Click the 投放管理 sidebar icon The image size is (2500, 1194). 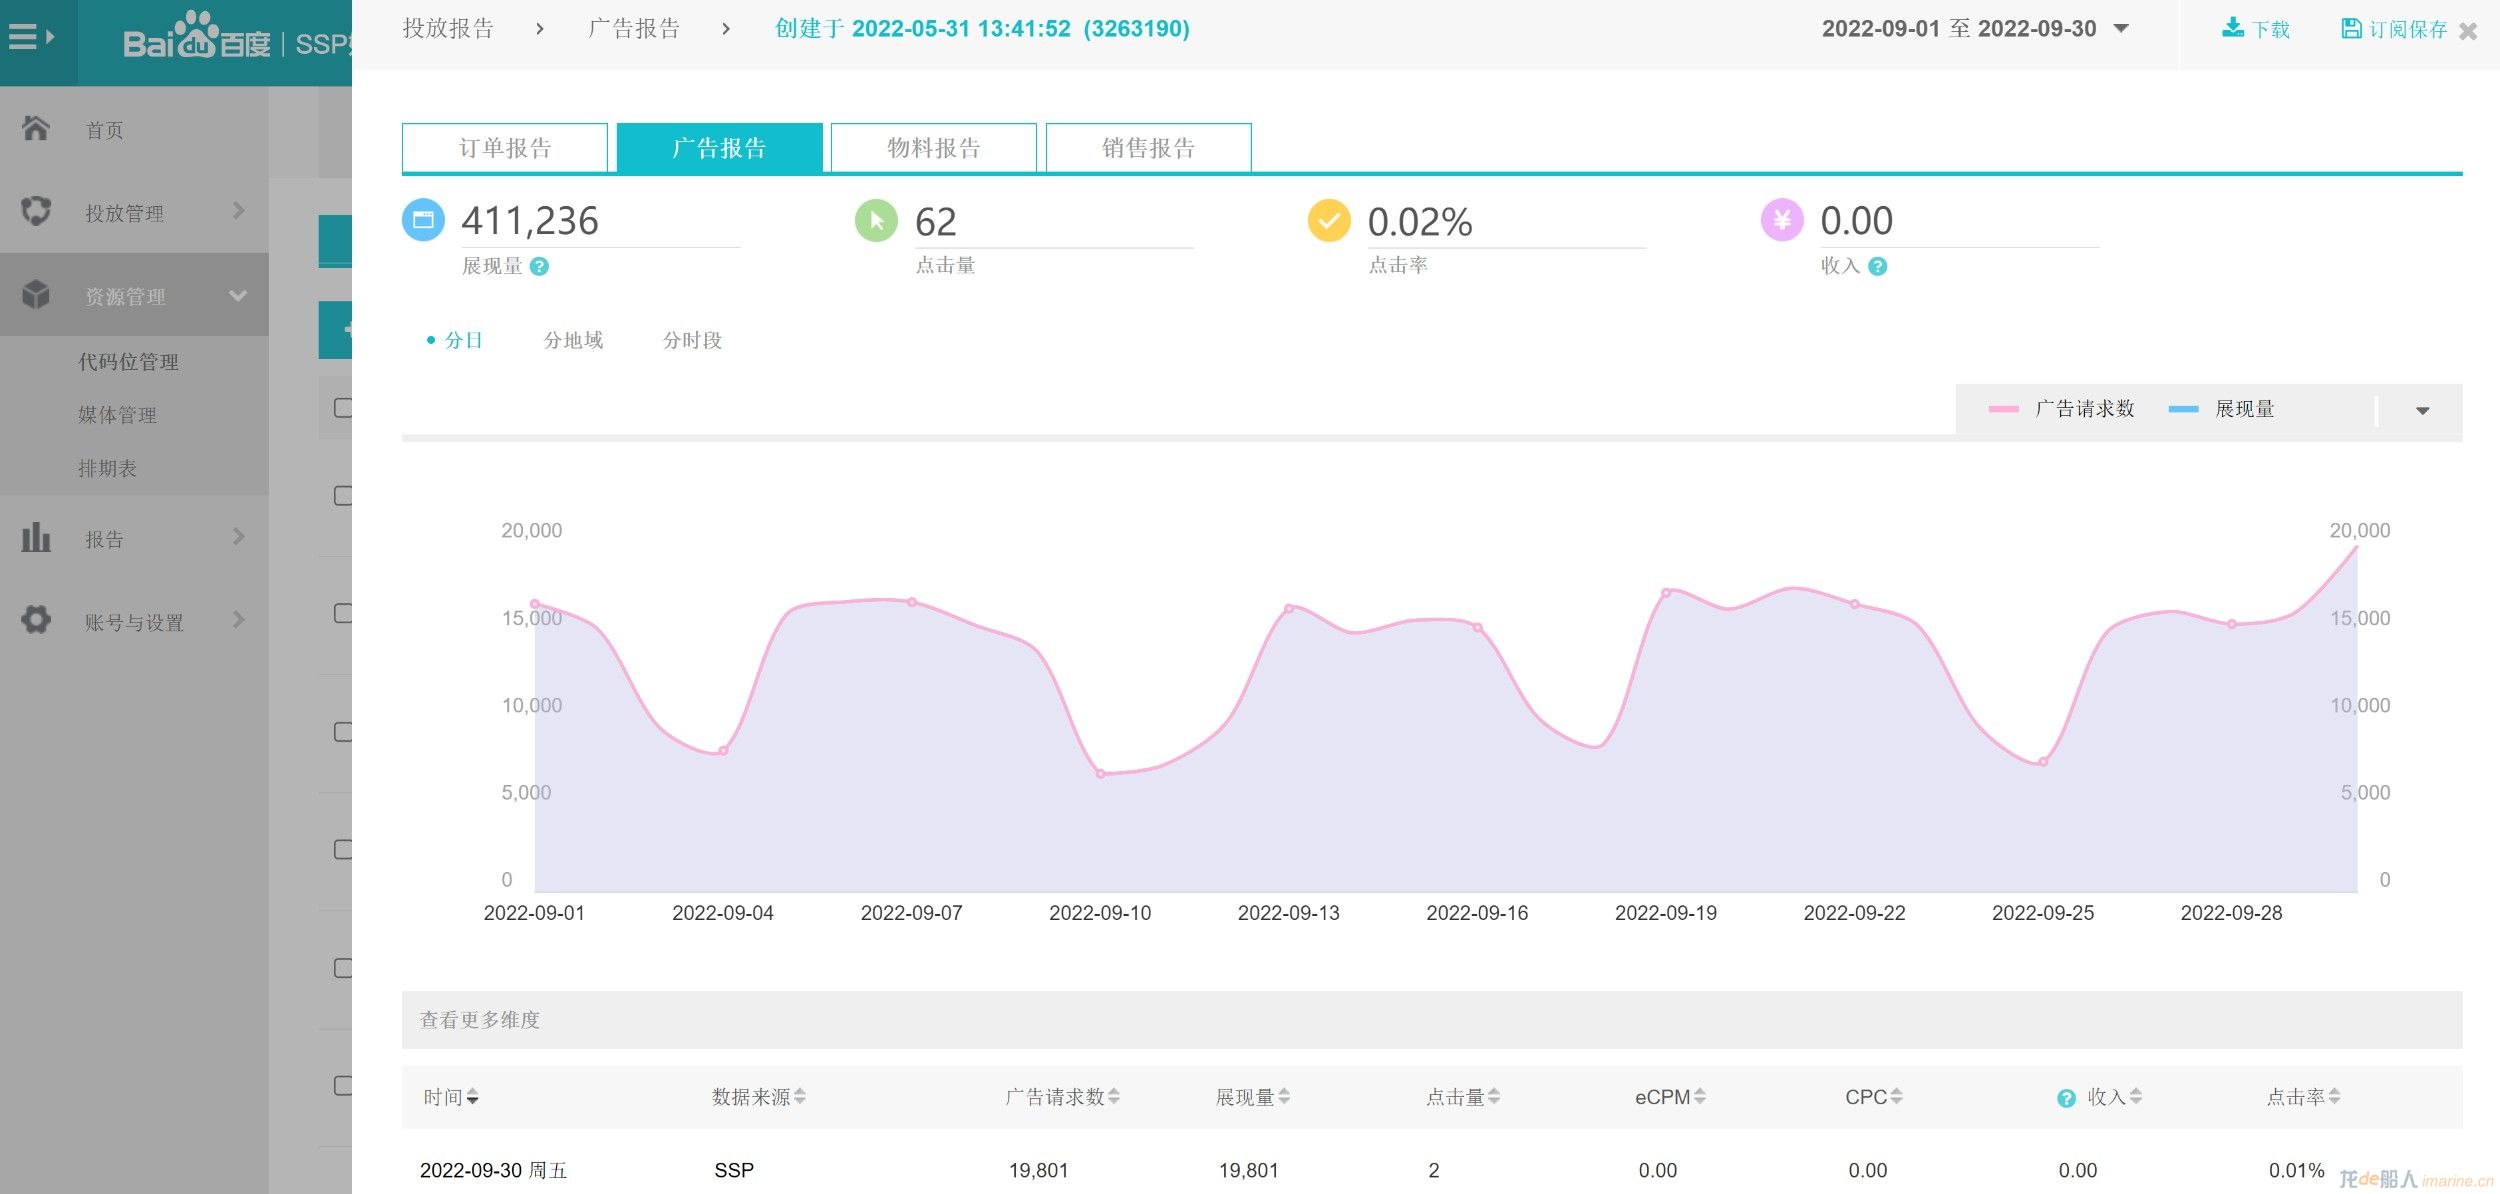coord(36,211)
